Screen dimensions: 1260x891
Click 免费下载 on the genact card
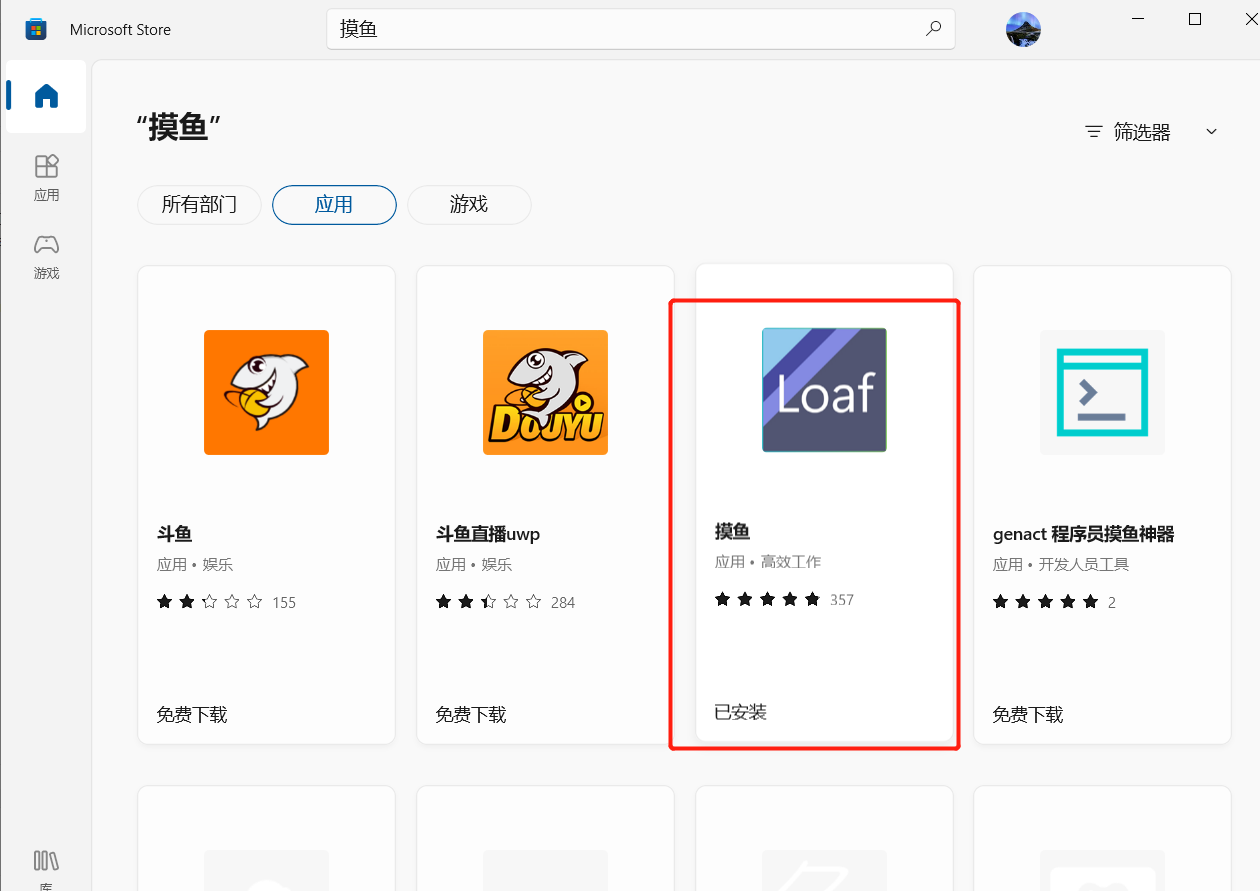[x=1028, y=715]
